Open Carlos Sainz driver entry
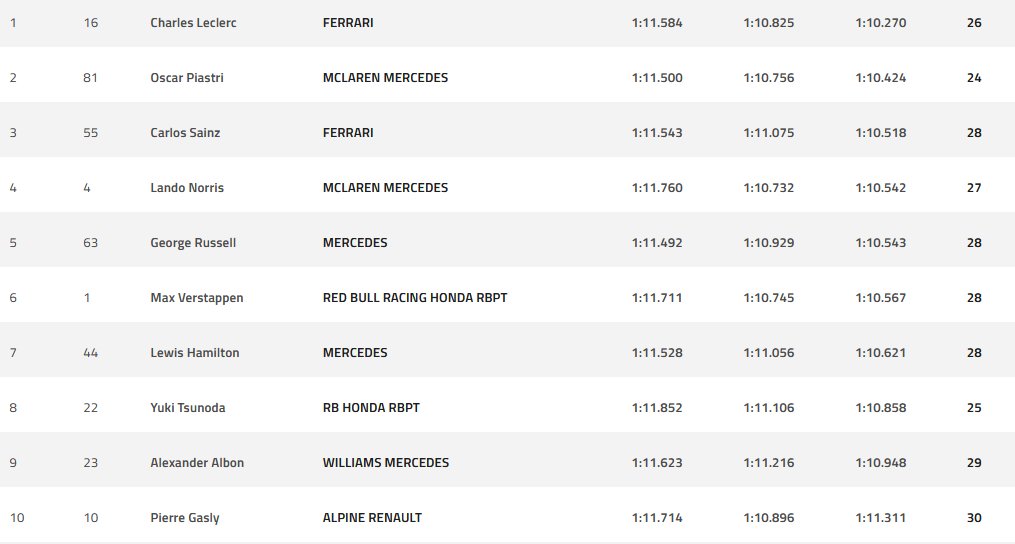 pos(185,133)
